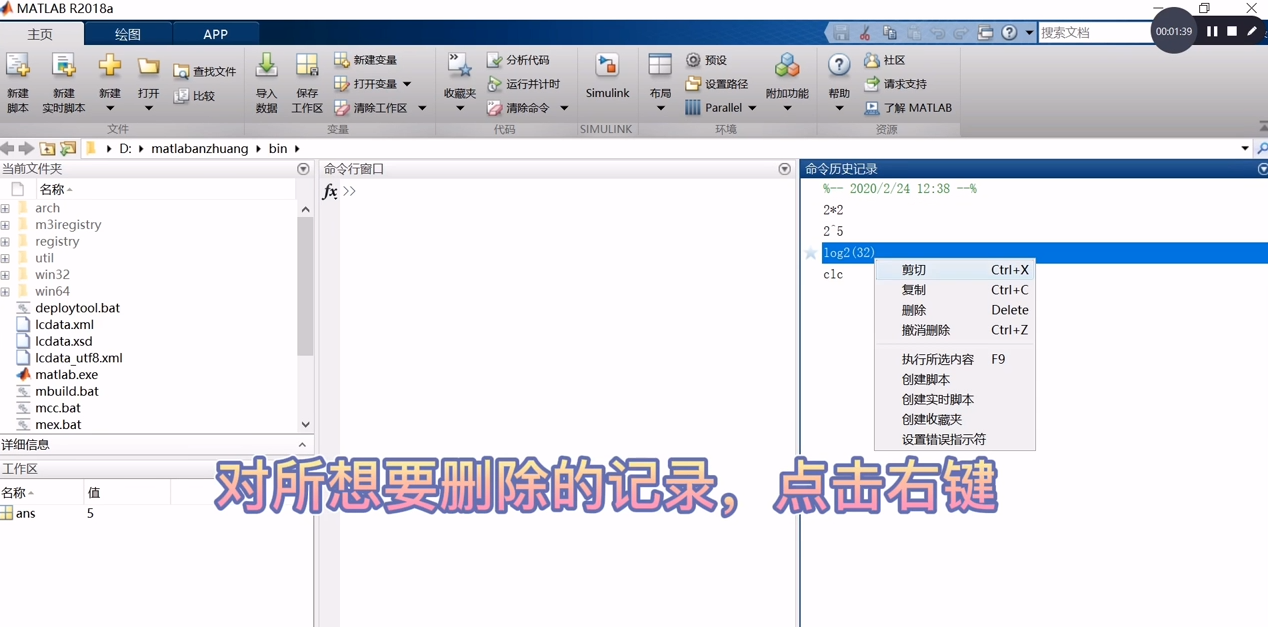Image resolution: width=1268 pixels, height=627 pixels.
Task: Choose 剪切 (Cut) from context menu
Action: [955, 270]
